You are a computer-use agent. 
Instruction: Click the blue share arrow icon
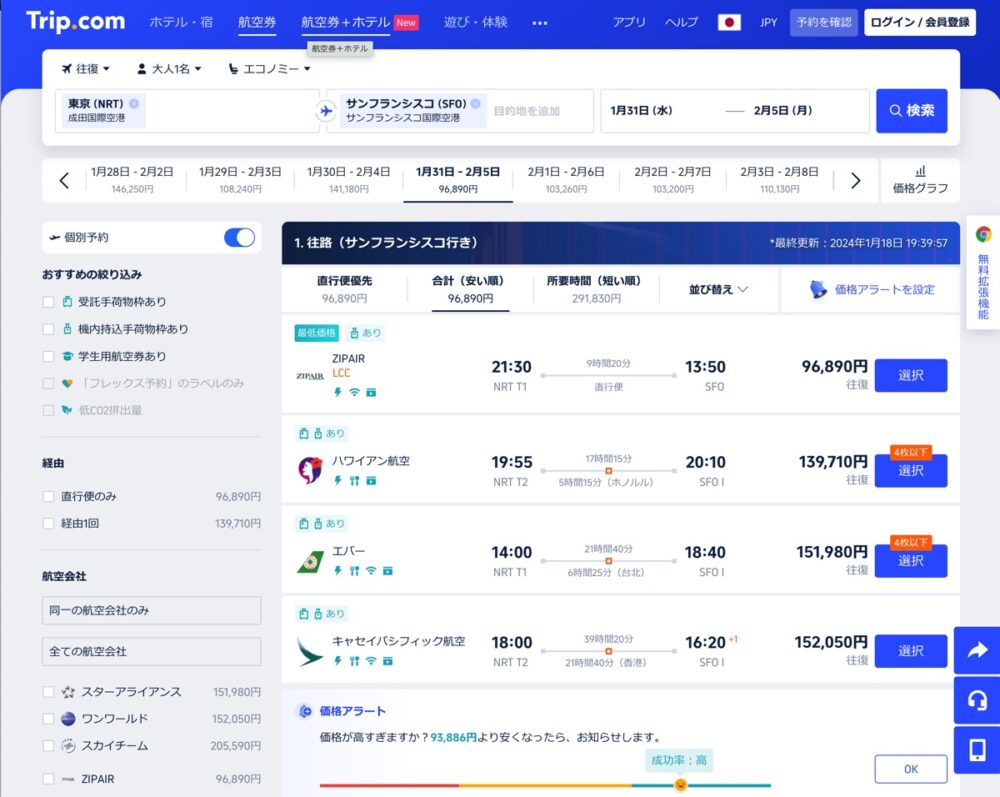977,651
